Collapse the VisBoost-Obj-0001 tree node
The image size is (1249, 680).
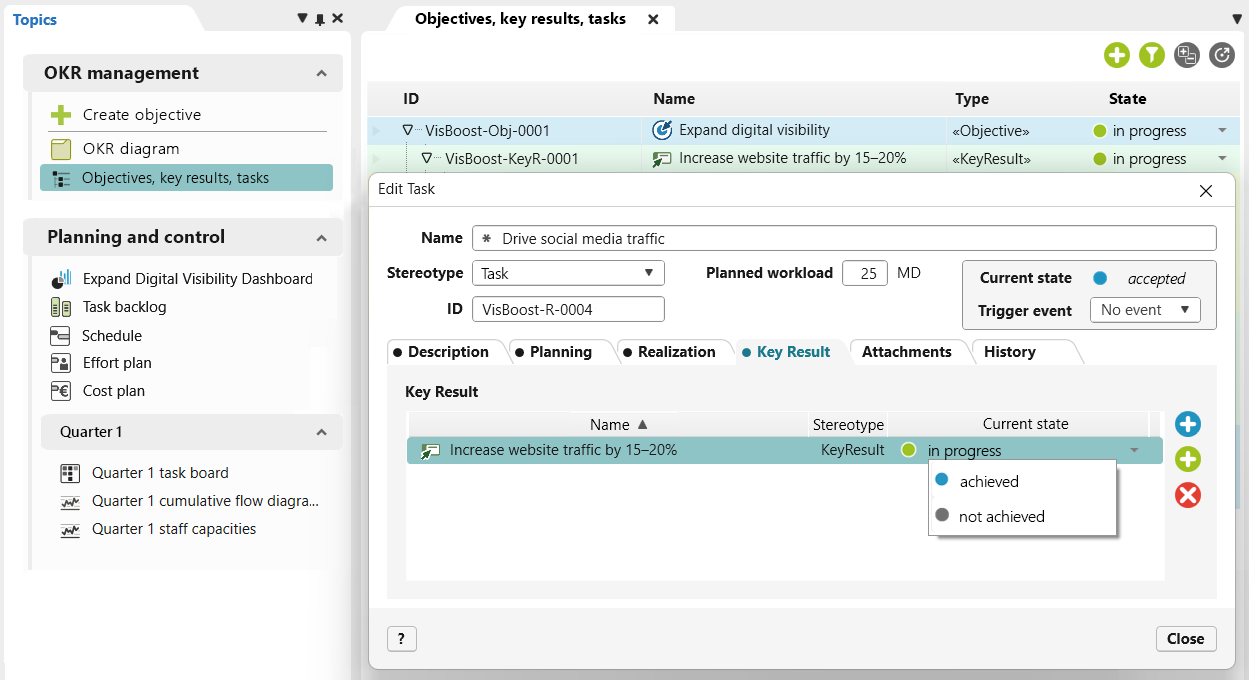tap(407, 130)
